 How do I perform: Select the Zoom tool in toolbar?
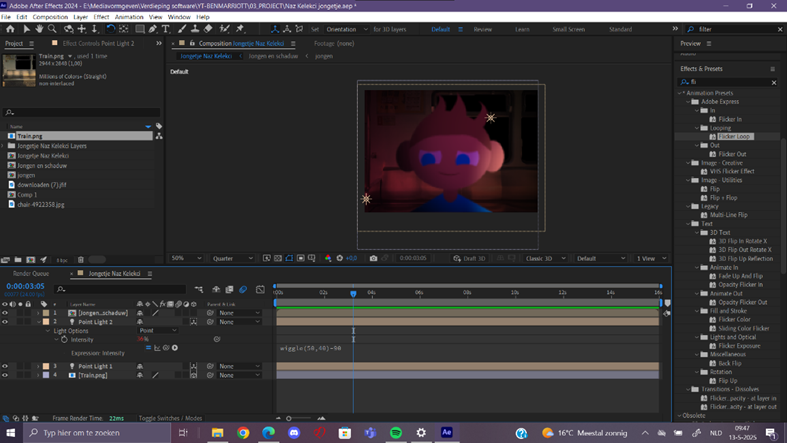[53, 29]
